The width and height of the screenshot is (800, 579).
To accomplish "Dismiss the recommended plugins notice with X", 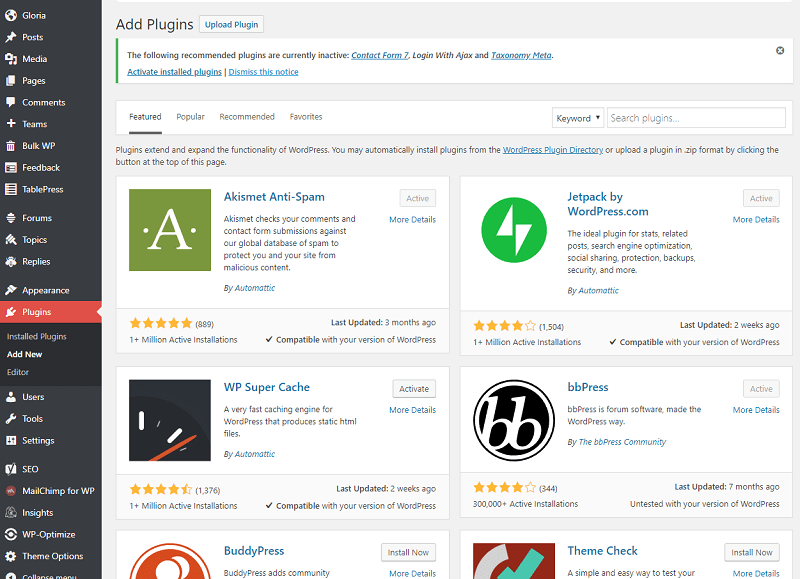I will click(780, 51).
